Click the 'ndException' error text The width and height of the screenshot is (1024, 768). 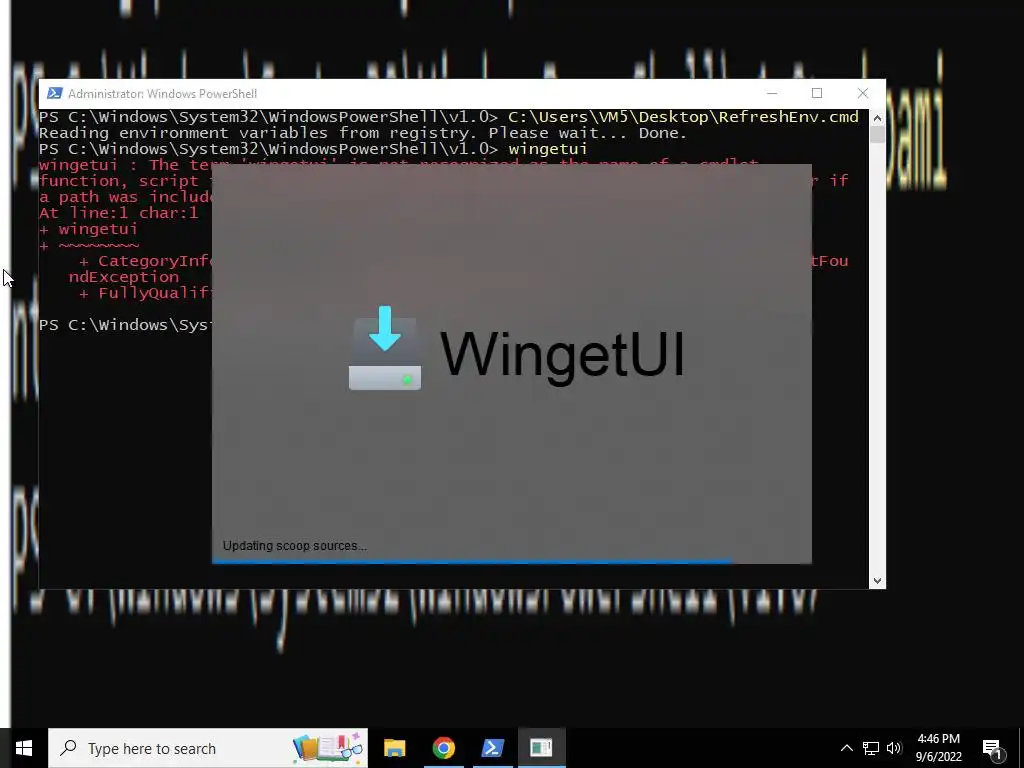[123, 277]
